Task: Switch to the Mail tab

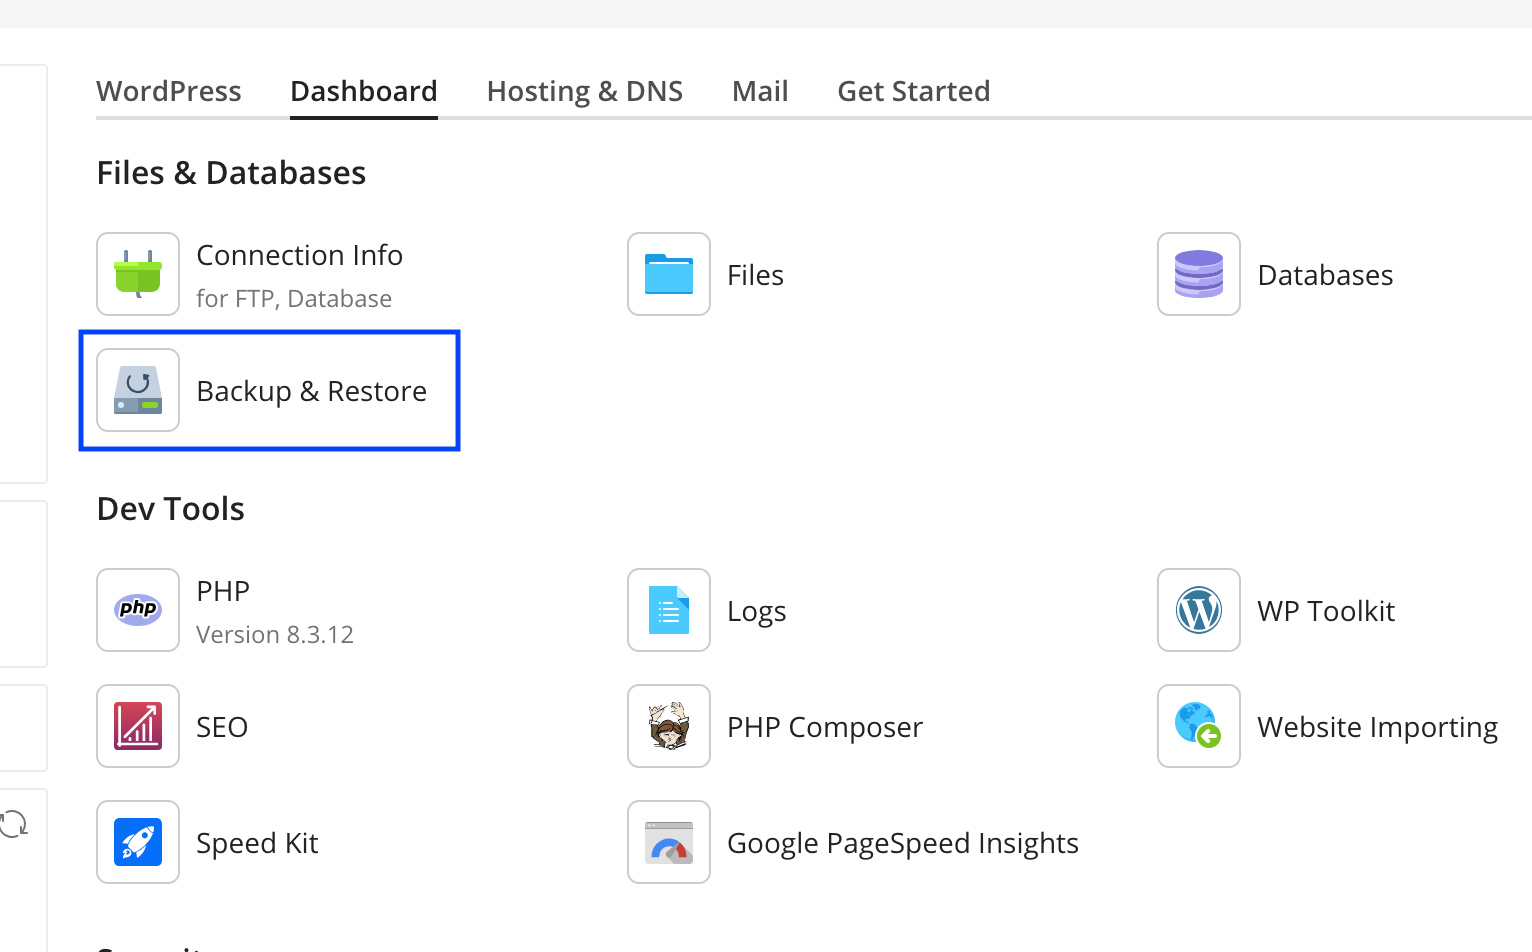Action: tap(760, 91)
